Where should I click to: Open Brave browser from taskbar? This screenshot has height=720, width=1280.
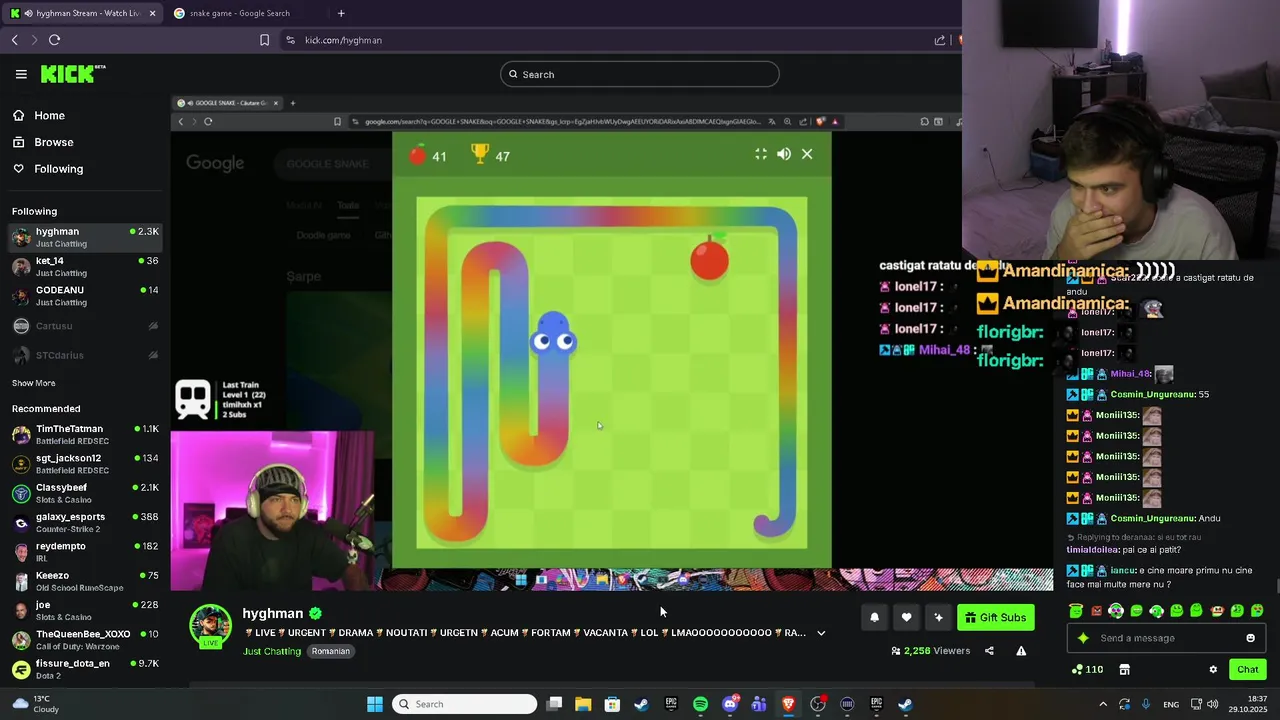[788, 704]
